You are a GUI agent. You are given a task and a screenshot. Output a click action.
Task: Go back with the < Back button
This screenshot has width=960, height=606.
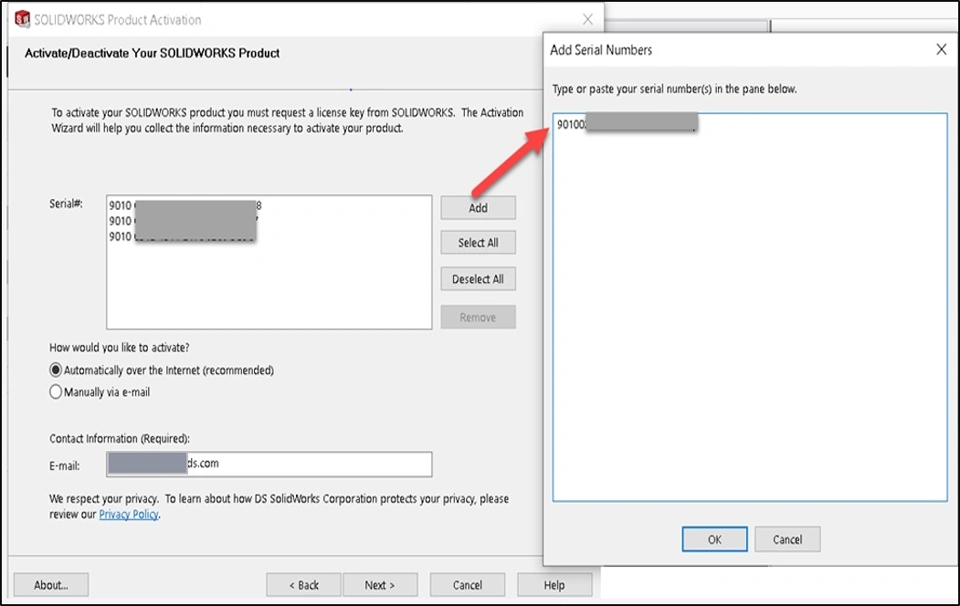point(304,585)
